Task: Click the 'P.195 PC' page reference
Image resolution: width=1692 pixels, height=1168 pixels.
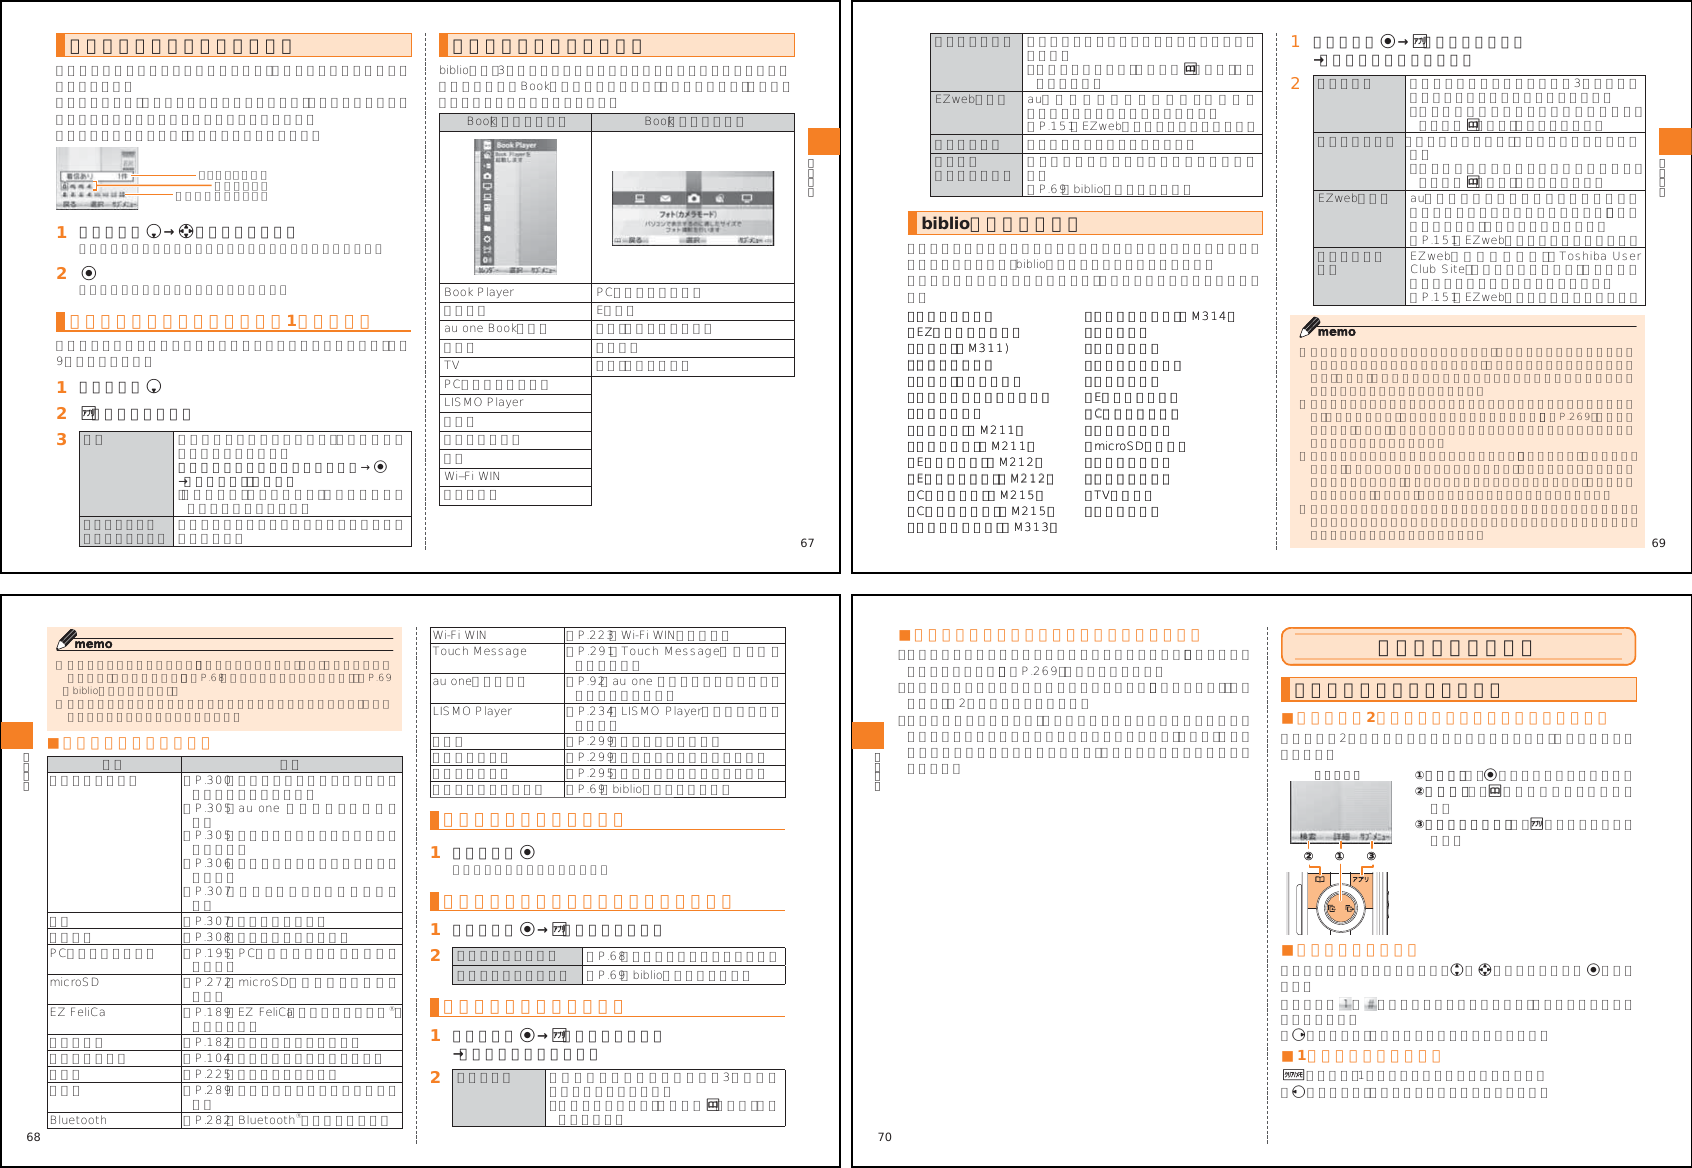Action: (x=226, y=954)
